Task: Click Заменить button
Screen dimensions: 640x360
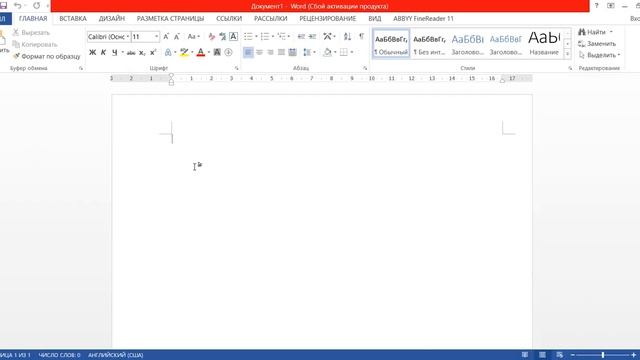Action: coord(597,44)
